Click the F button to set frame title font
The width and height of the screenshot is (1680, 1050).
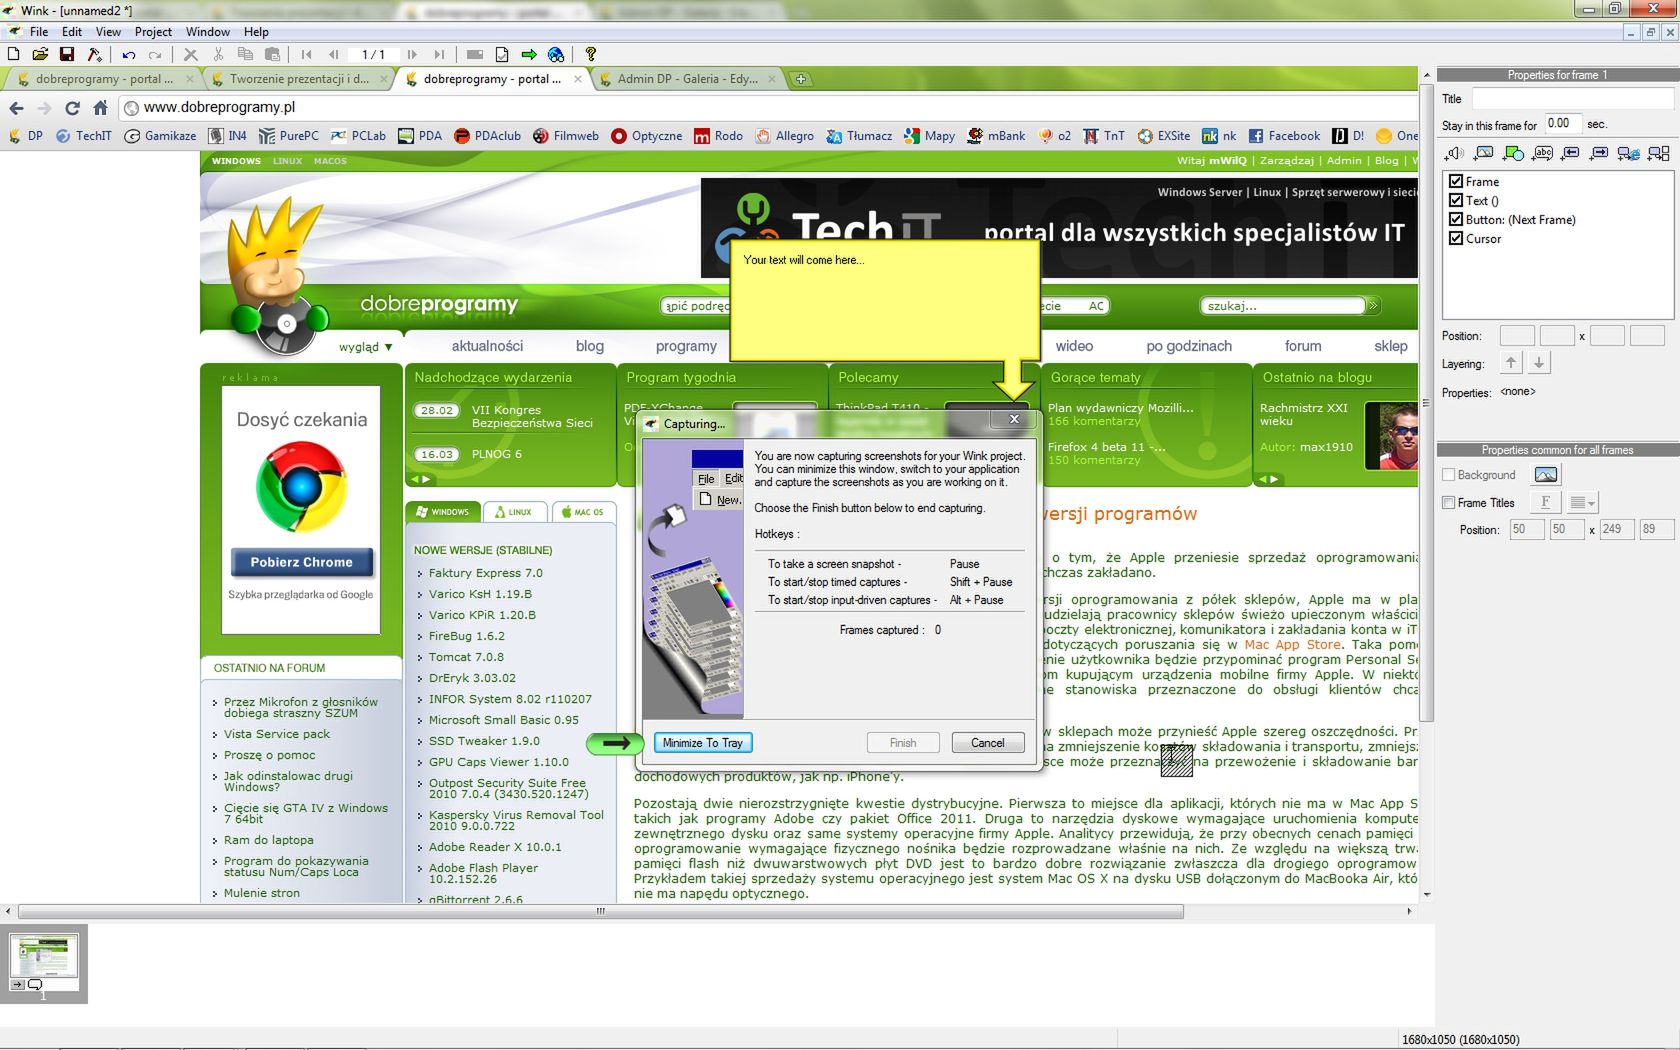pyautogui.click(x=1545, y=502)
